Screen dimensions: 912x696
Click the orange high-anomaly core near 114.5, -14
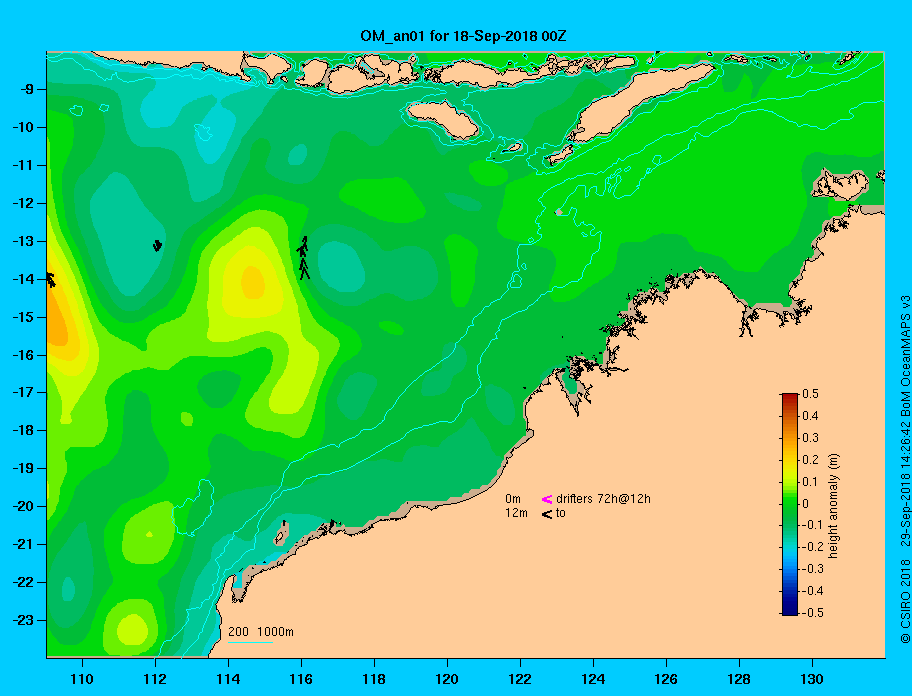tap(252, 282)
